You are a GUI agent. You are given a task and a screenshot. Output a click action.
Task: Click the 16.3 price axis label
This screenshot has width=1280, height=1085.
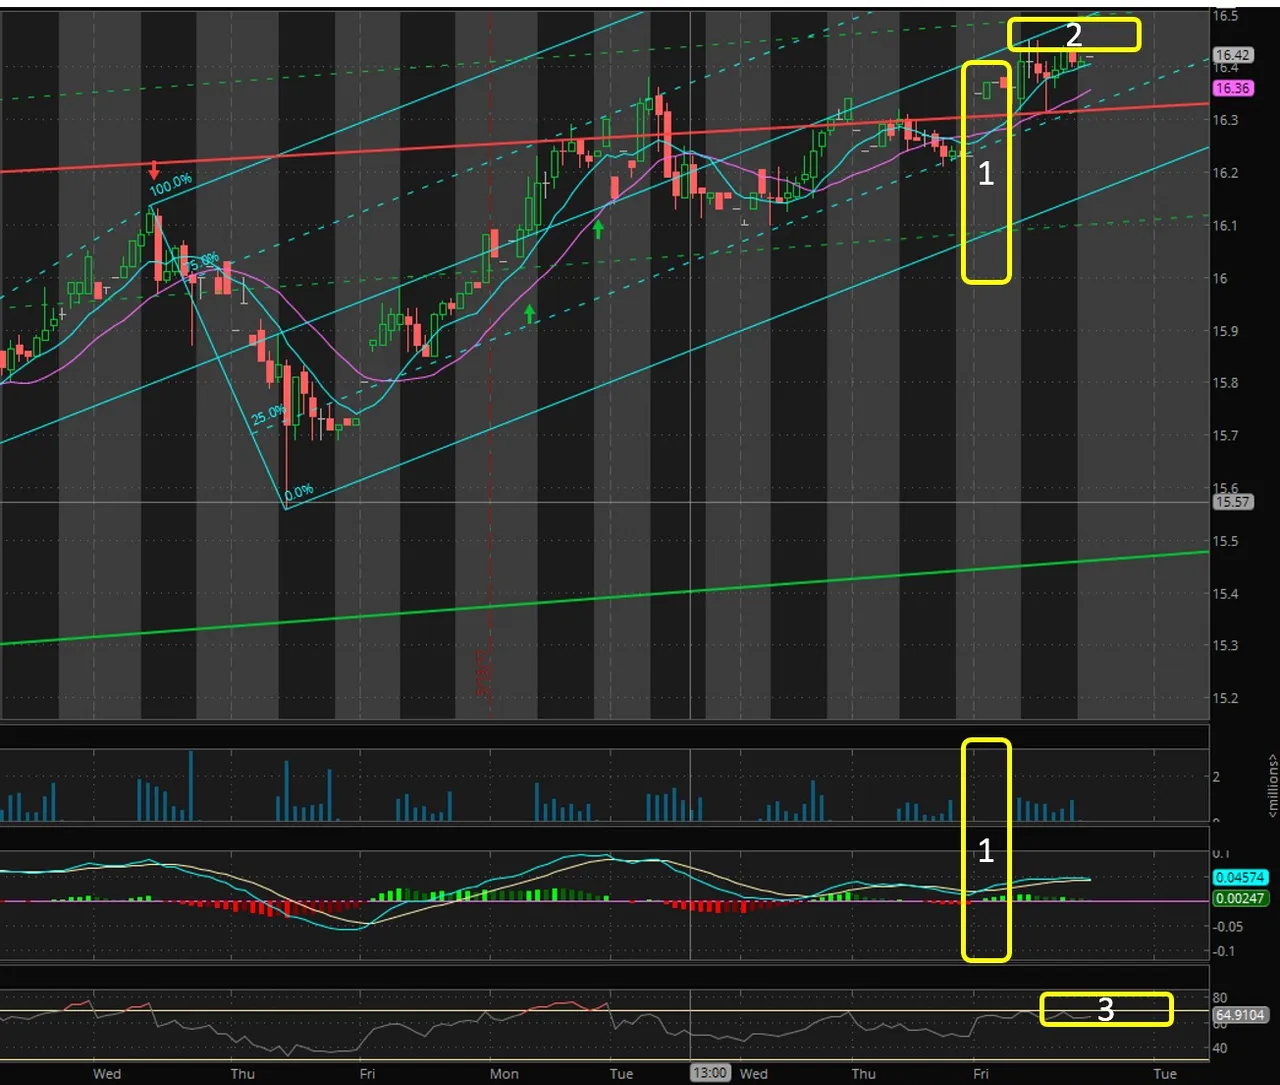click(1225, 120)
